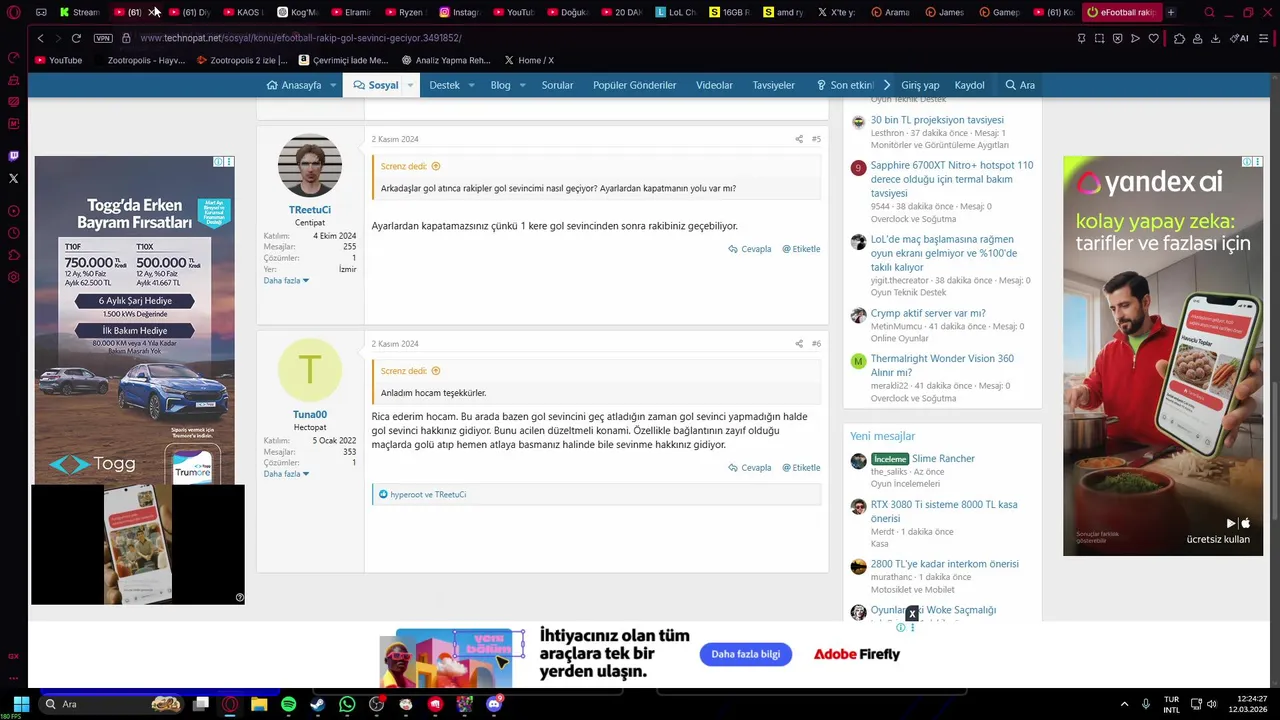Click Daha fazla bilgi on Adobe ad

(745, 654)
